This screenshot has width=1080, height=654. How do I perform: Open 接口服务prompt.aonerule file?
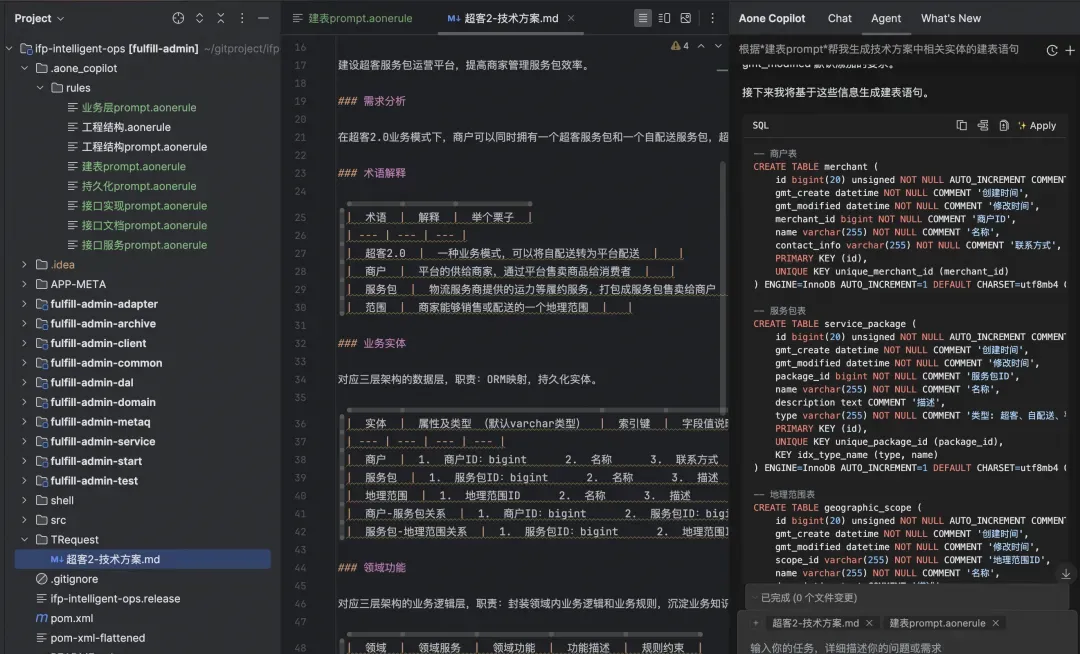[144, 245]
